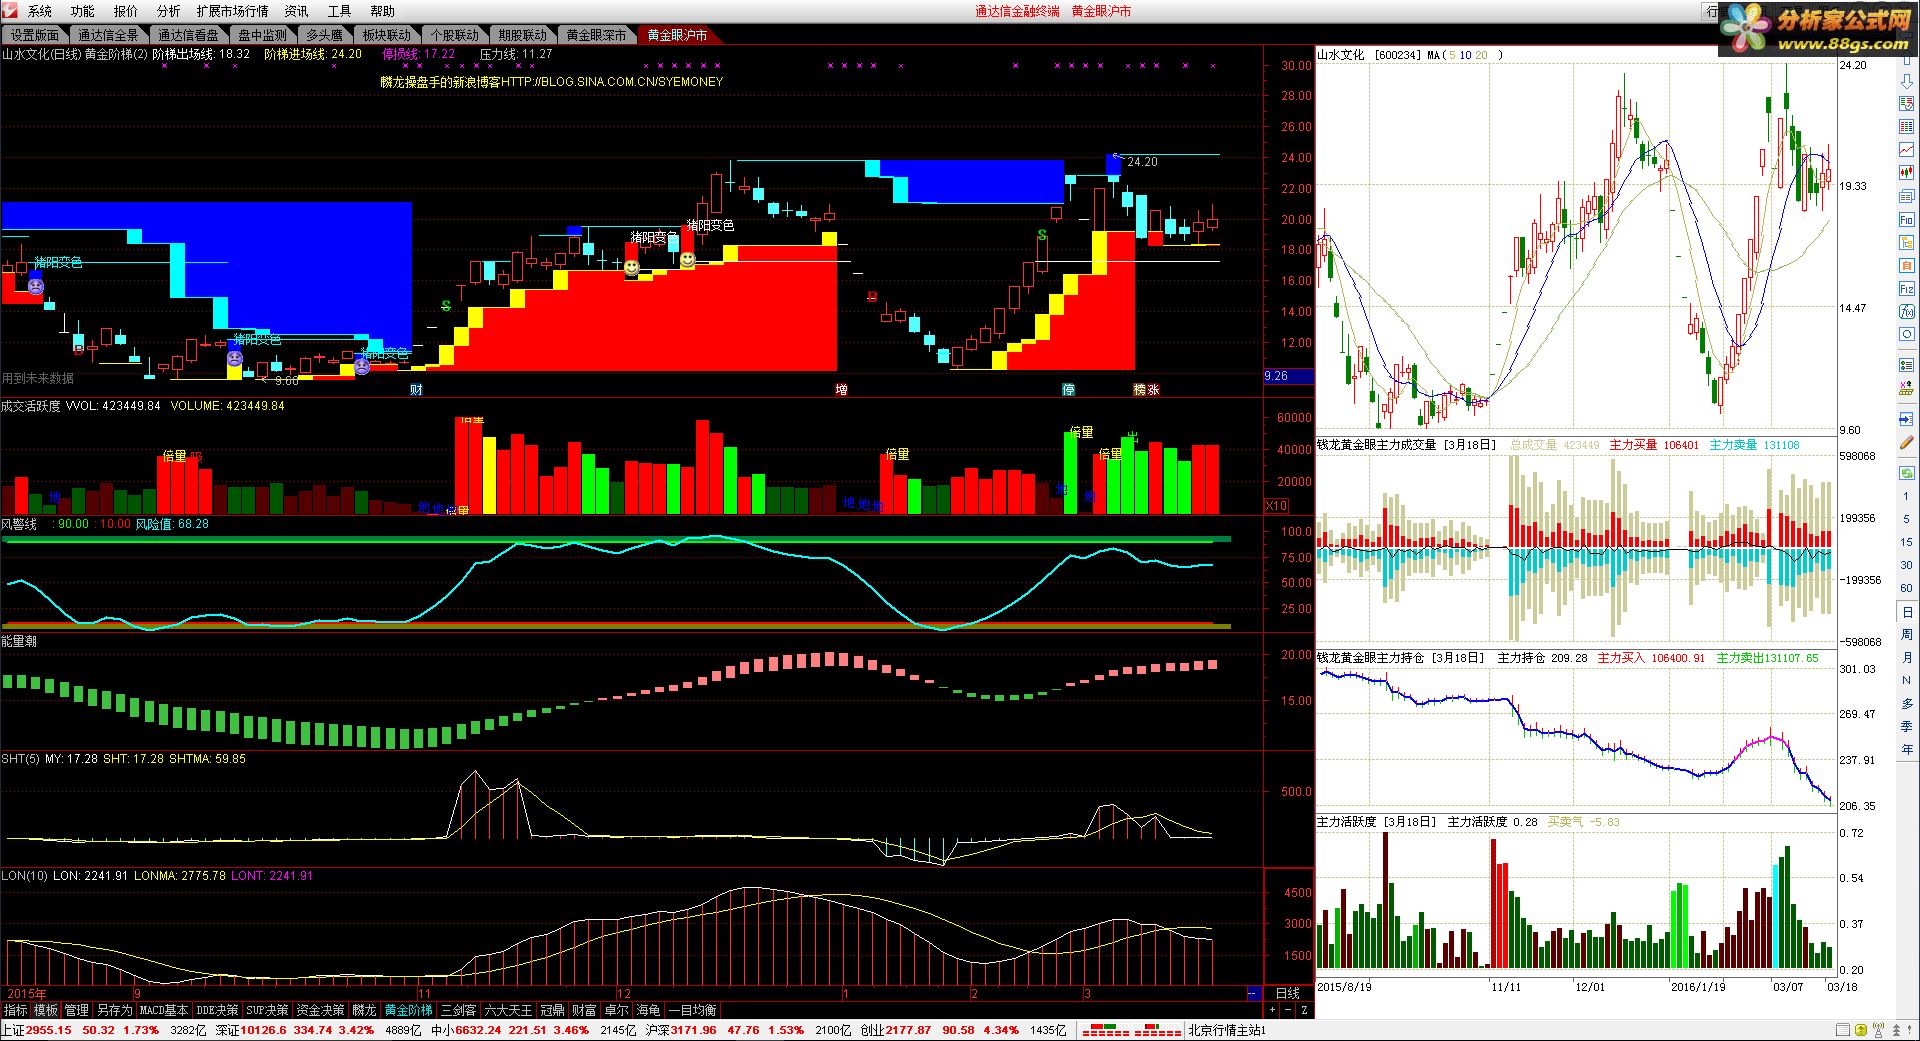The image size is (1920, 1041).
Task: Open the 报价 menu
Action: 126,11
